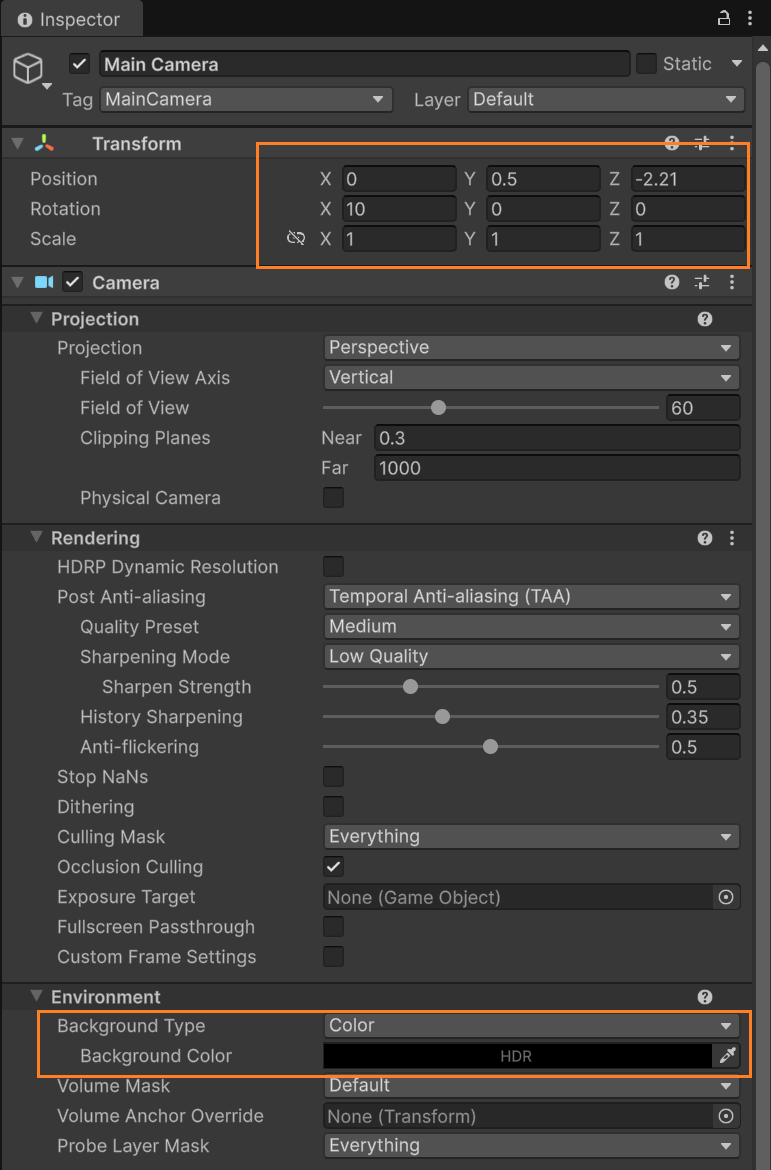Click the black Background Color HDR swatch
This screenshot has height=1170, width=771.
pyautogui.click(x=517, y=1056)
